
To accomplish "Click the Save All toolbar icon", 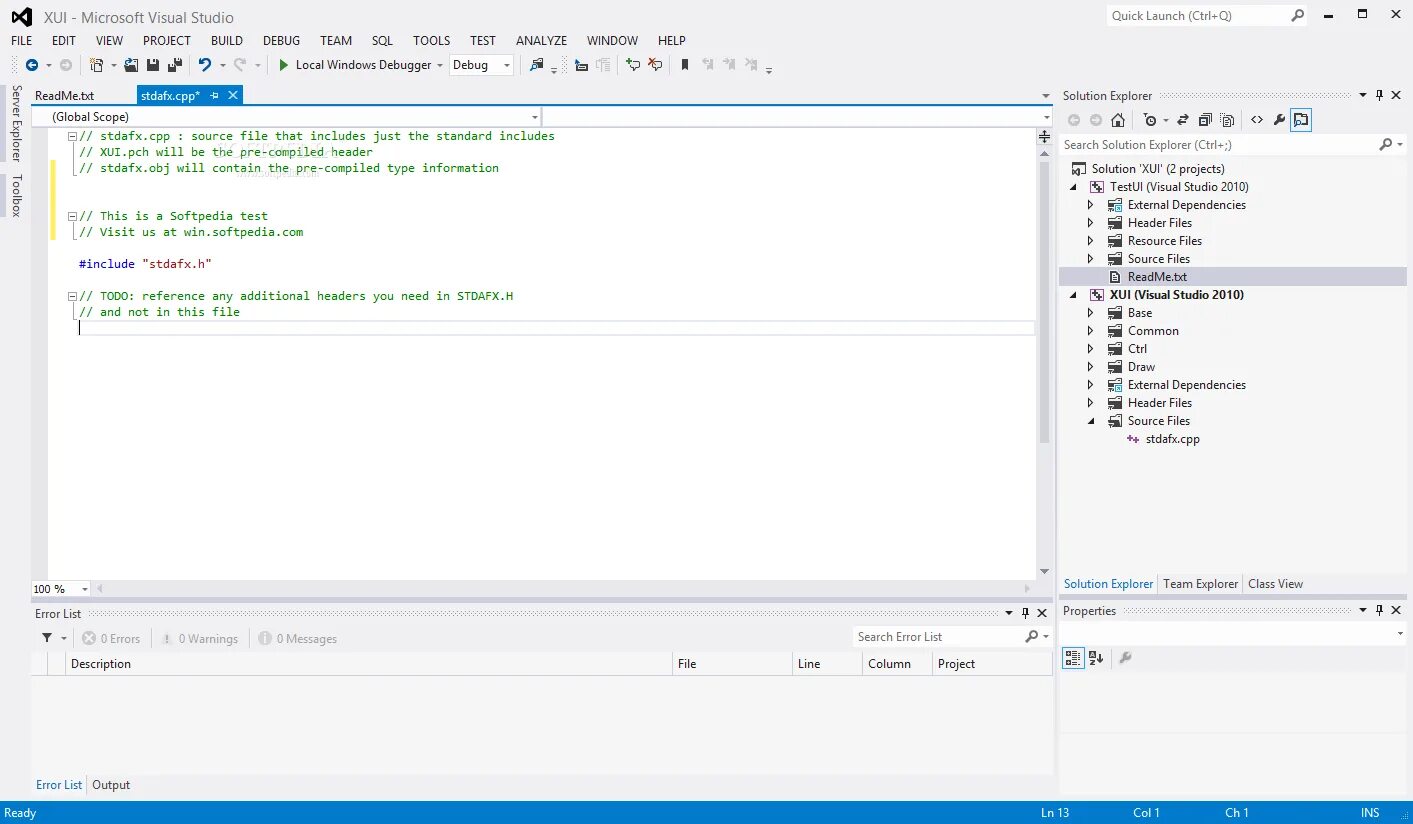I will [175, 65].
